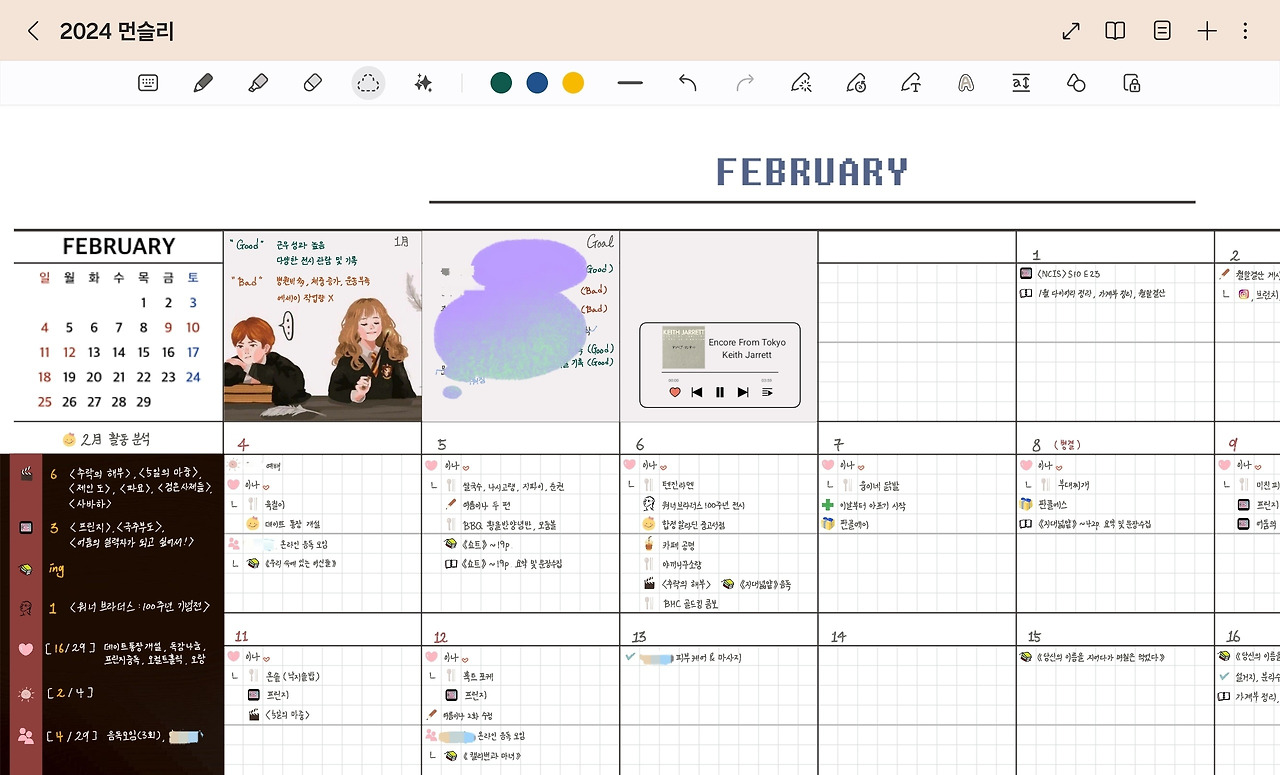The image size is (1280, 775).
Task: Pause the Encore From Tokyo track
Action: tap(720, 392)
